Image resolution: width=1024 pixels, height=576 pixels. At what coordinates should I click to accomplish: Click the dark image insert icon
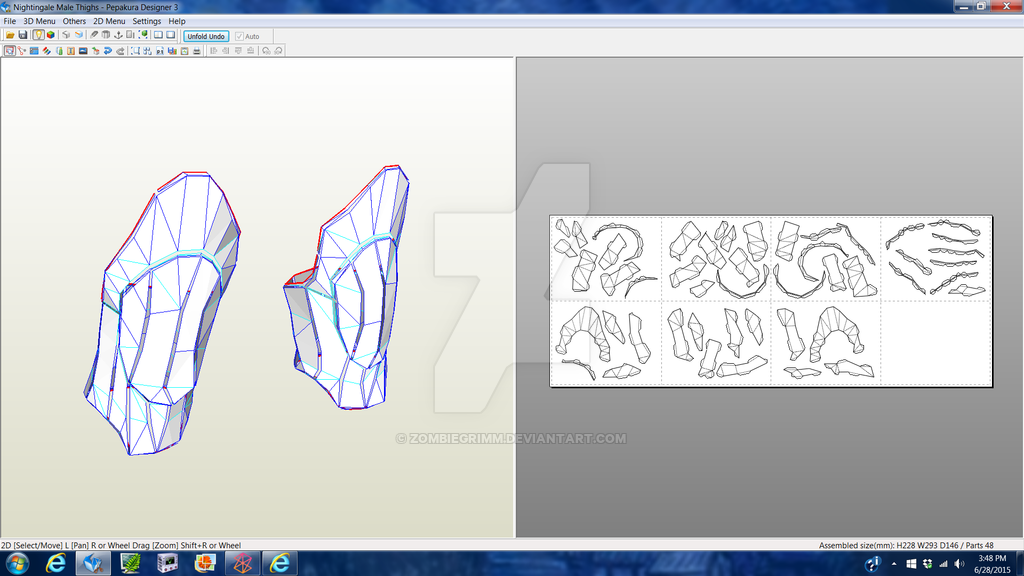[83, 51]
